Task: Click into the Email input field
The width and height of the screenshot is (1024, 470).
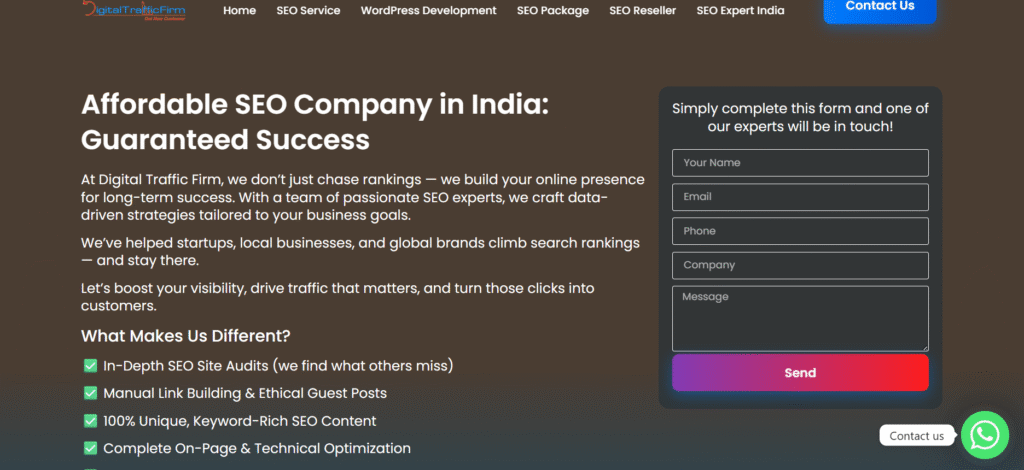Action: [800, 197]
